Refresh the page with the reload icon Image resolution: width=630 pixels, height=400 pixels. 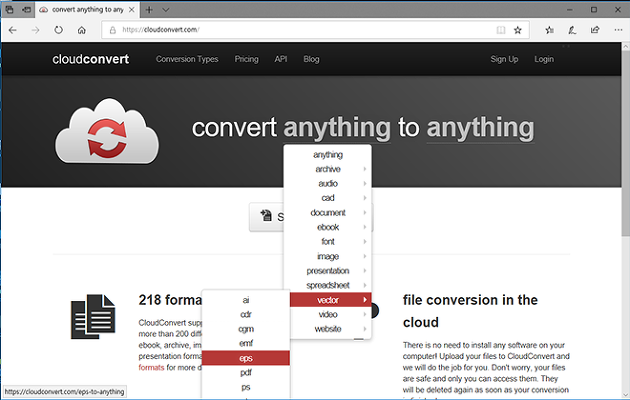pyautogui.click(x=59, y=30)
